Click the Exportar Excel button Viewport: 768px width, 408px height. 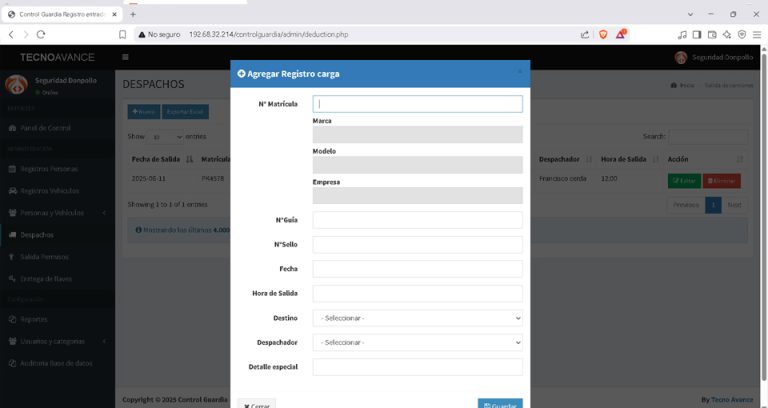(x=185, y=112)
